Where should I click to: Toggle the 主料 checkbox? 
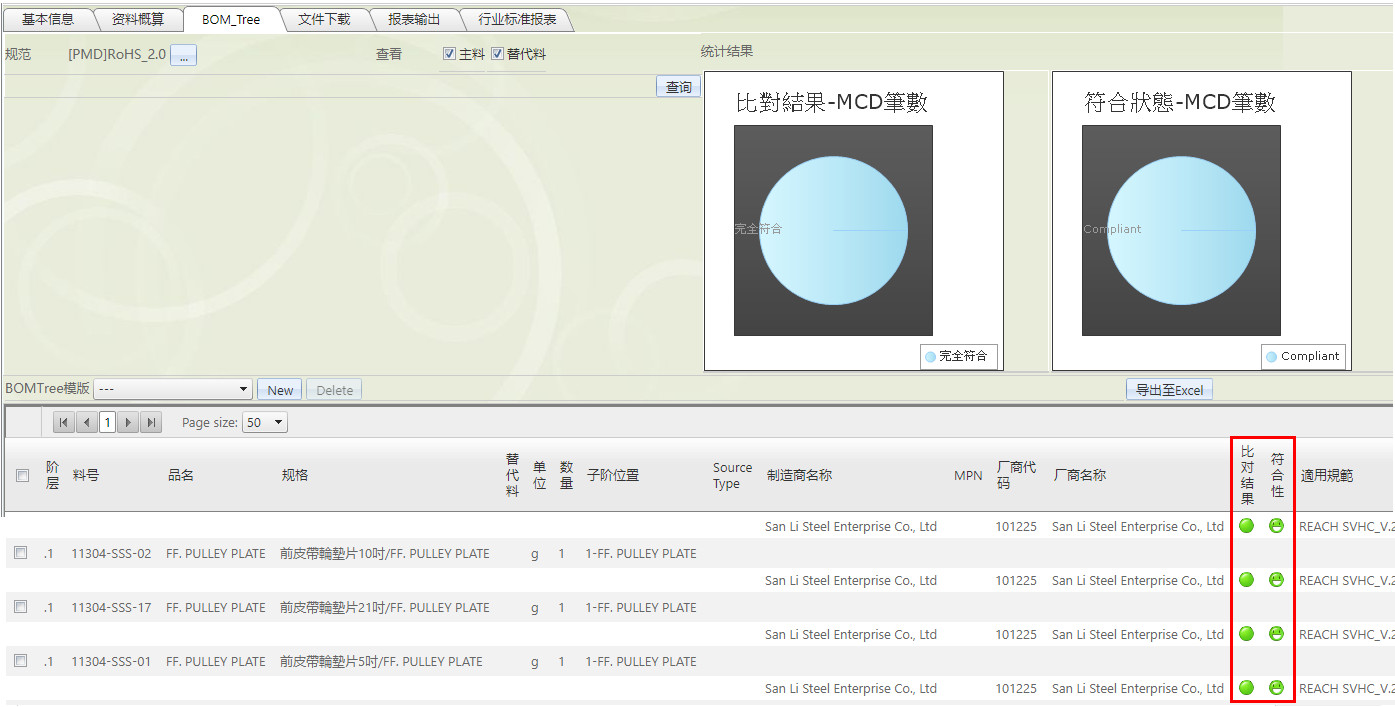[x=450, y=54]
